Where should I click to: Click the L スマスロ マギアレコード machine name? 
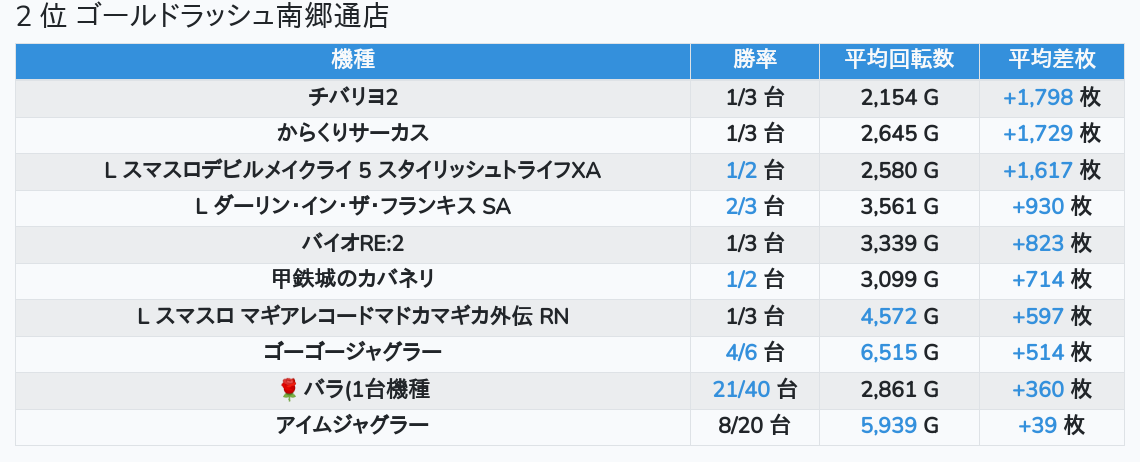[353, 317]
